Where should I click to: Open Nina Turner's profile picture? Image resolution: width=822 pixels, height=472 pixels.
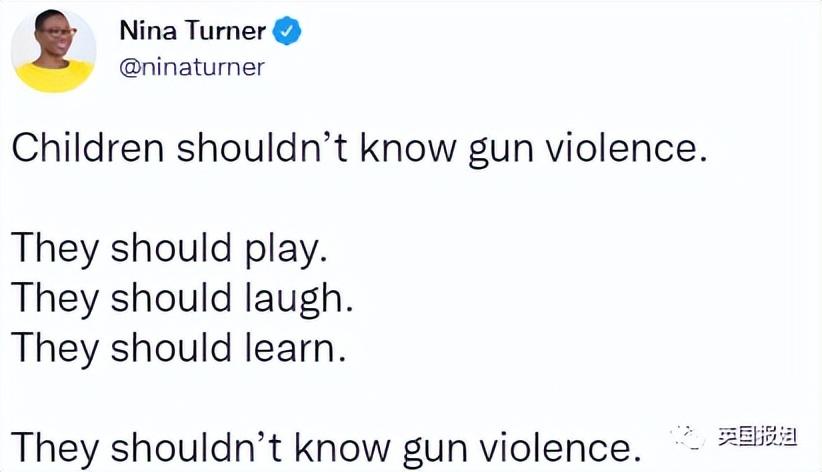pyautogui.click(x=53, y=51)
